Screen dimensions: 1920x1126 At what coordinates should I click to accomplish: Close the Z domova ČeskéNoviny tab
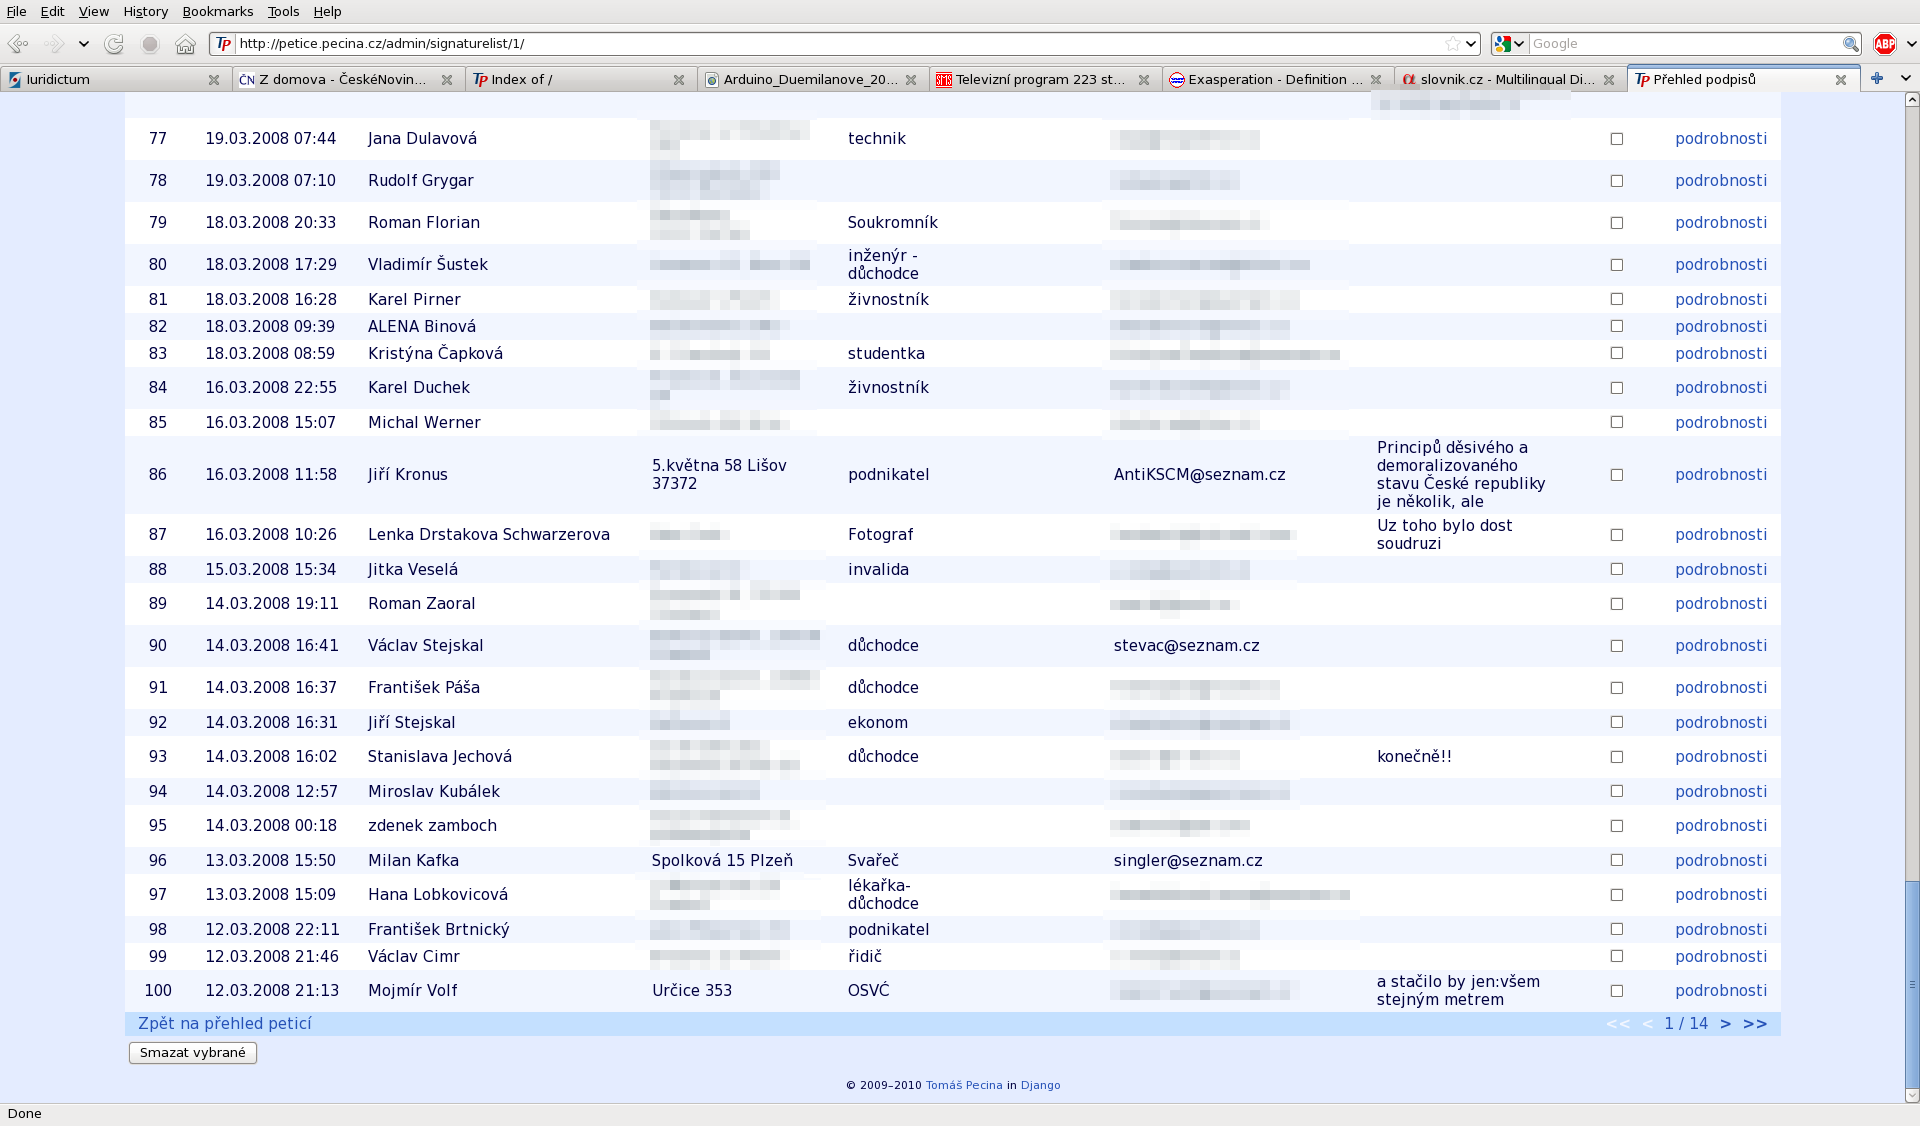click(x=447, y=80)
